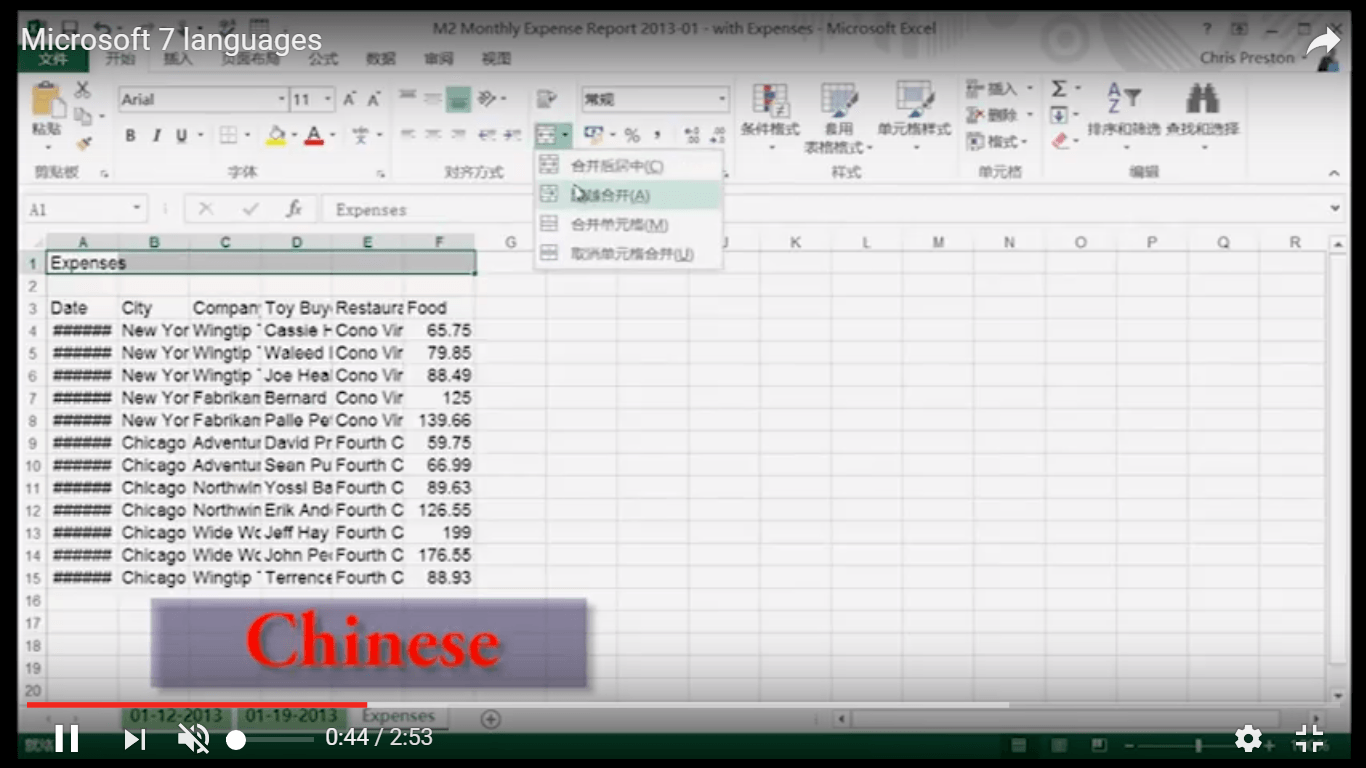Toggle center text alignment

click(x=433, y=135)
